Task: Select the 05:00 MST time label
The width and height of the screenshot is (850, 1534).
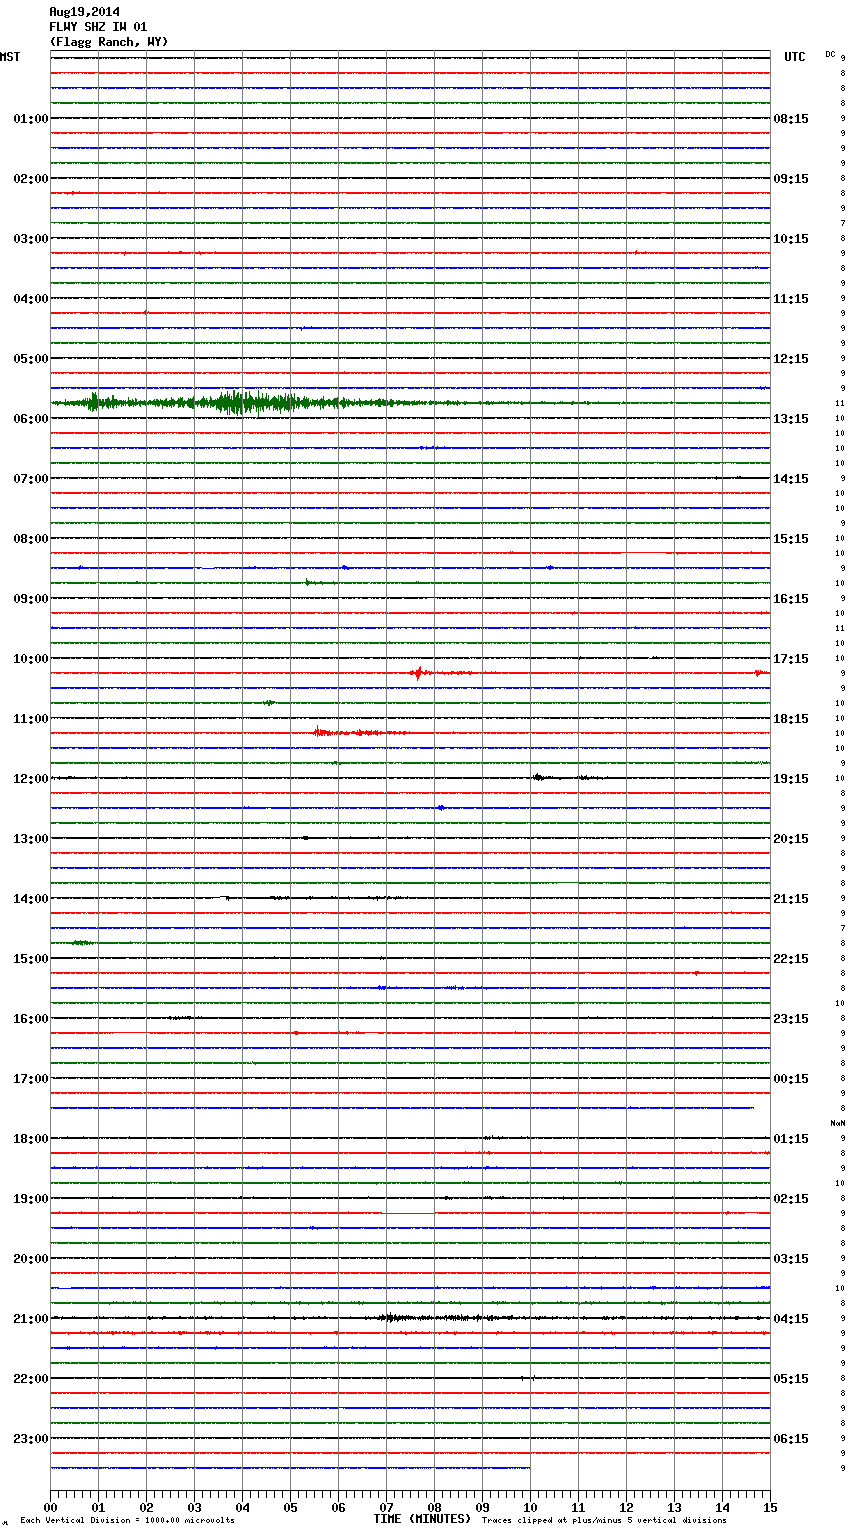Action: [30, 359]
